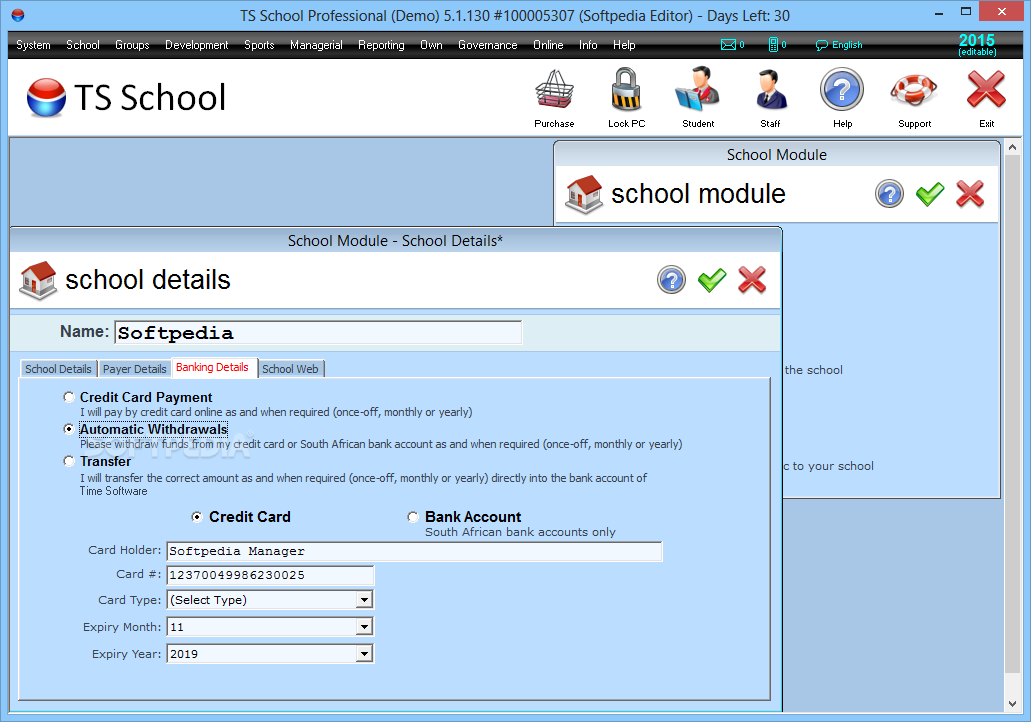
Task: Switch to the School Details tab
Action: pos(59,369)
